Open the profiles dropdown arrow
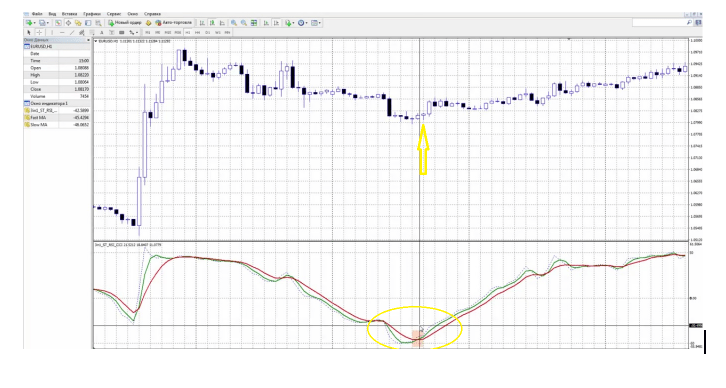726x388 pixels. pos(48,23)
